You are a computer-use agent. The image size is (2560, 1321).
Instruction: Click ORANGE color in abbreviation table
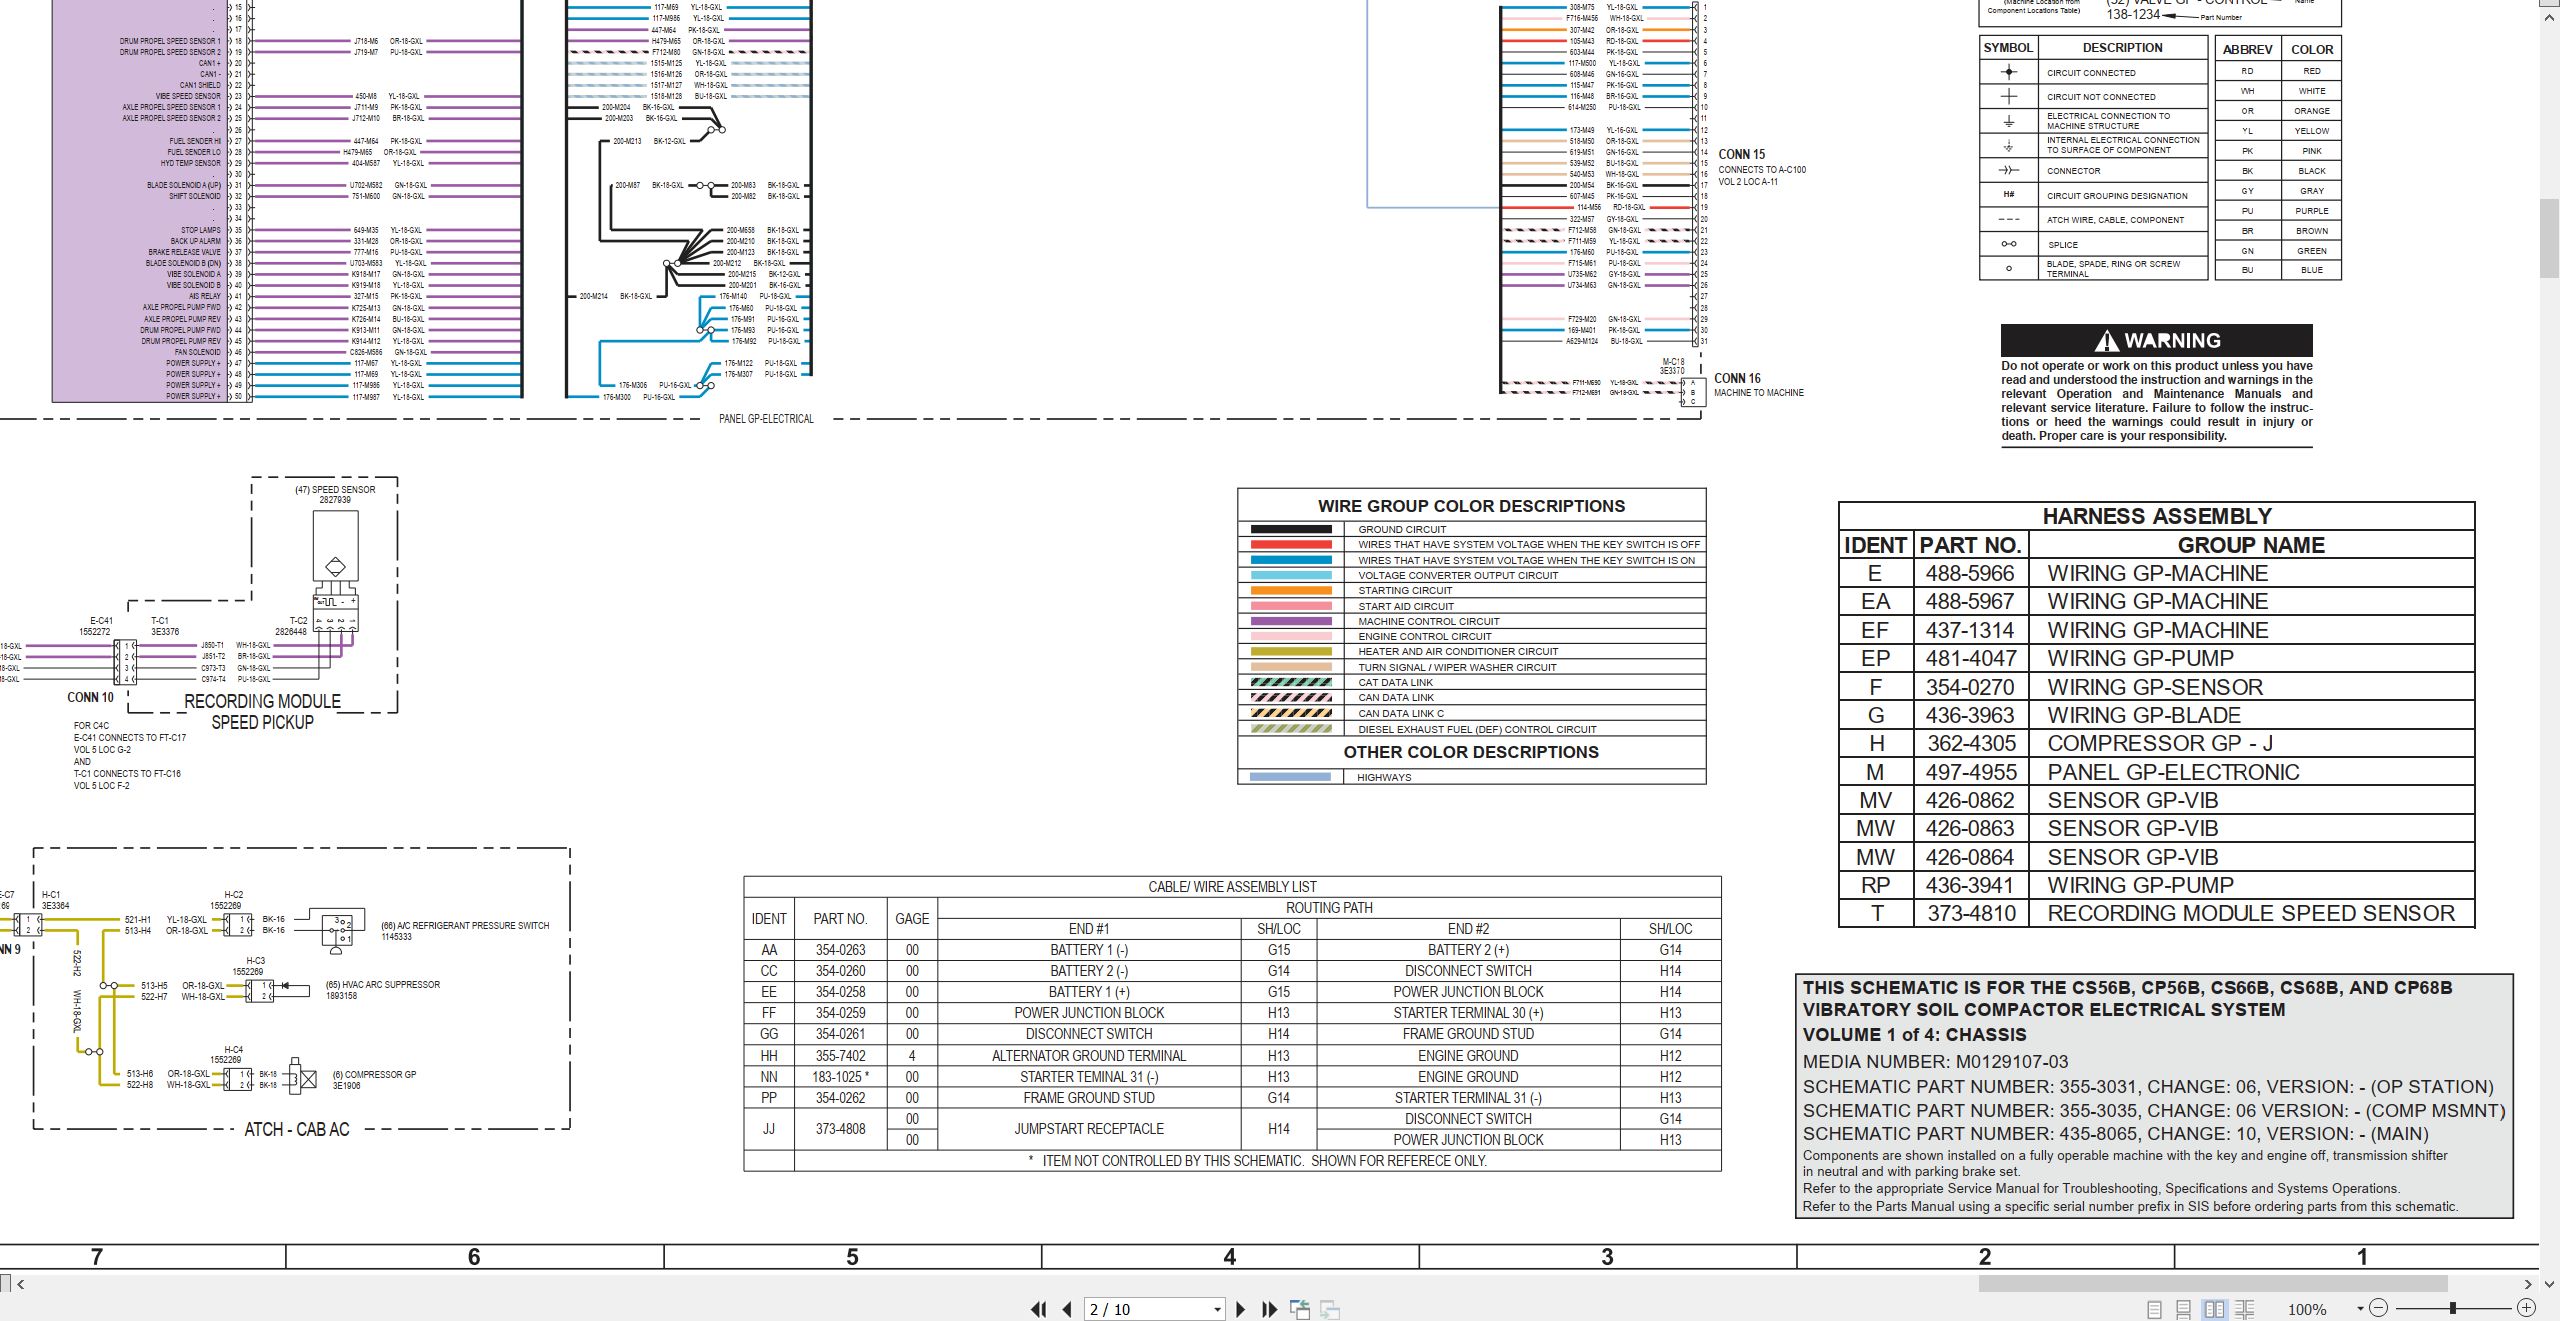pos(2312,111)
